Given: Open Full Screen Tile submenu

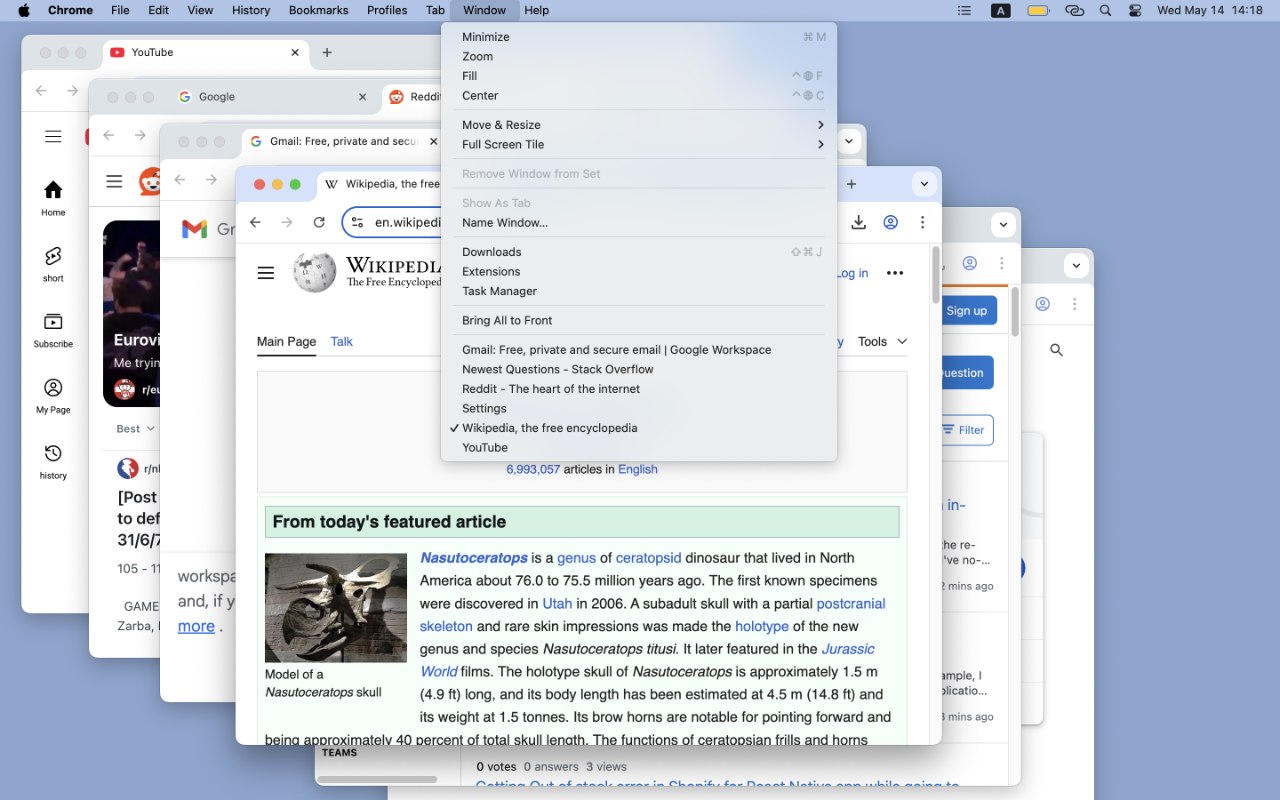Looking at the screenshot, I should click(642, 145).
